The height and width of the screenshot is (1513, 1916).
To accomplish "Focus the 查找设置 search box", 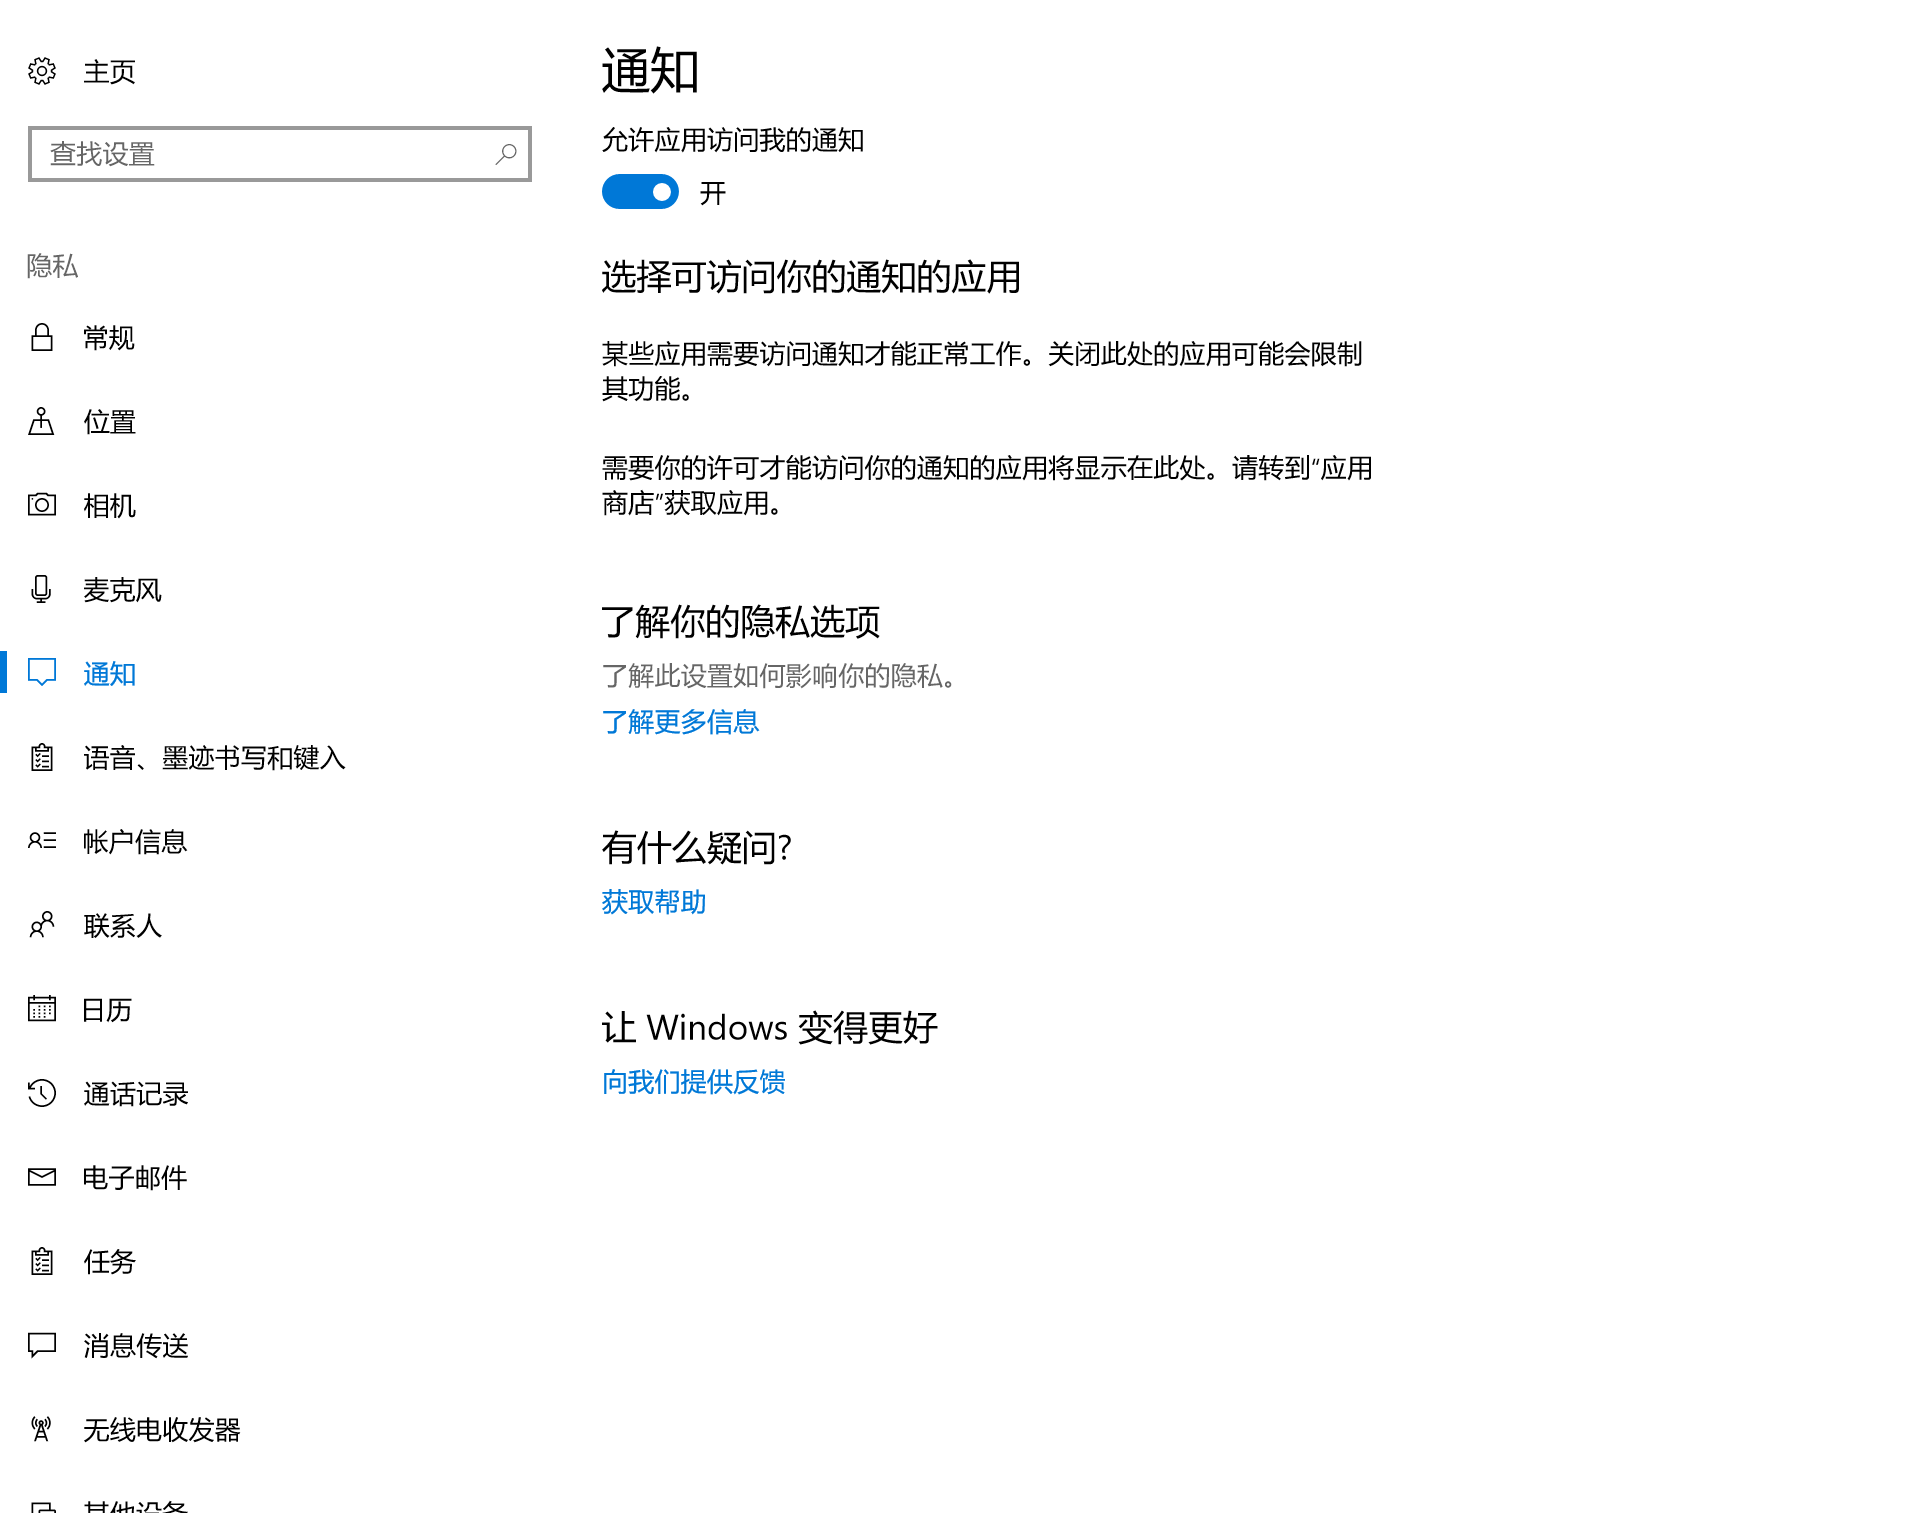I will click(x=280, y=154).
